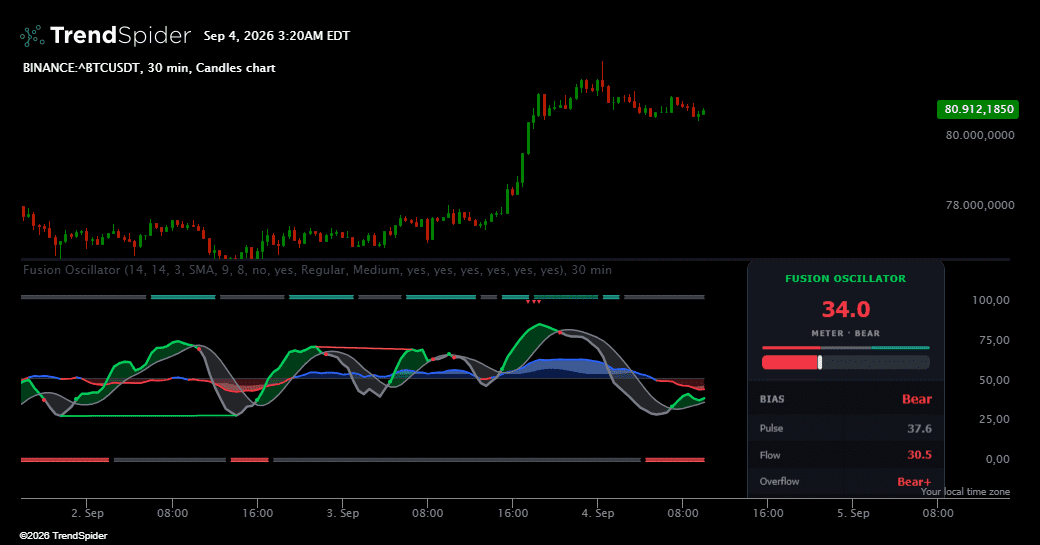Click the tall red-wick candle at the price peak
1040x545 pixels.
pos(602,78)
